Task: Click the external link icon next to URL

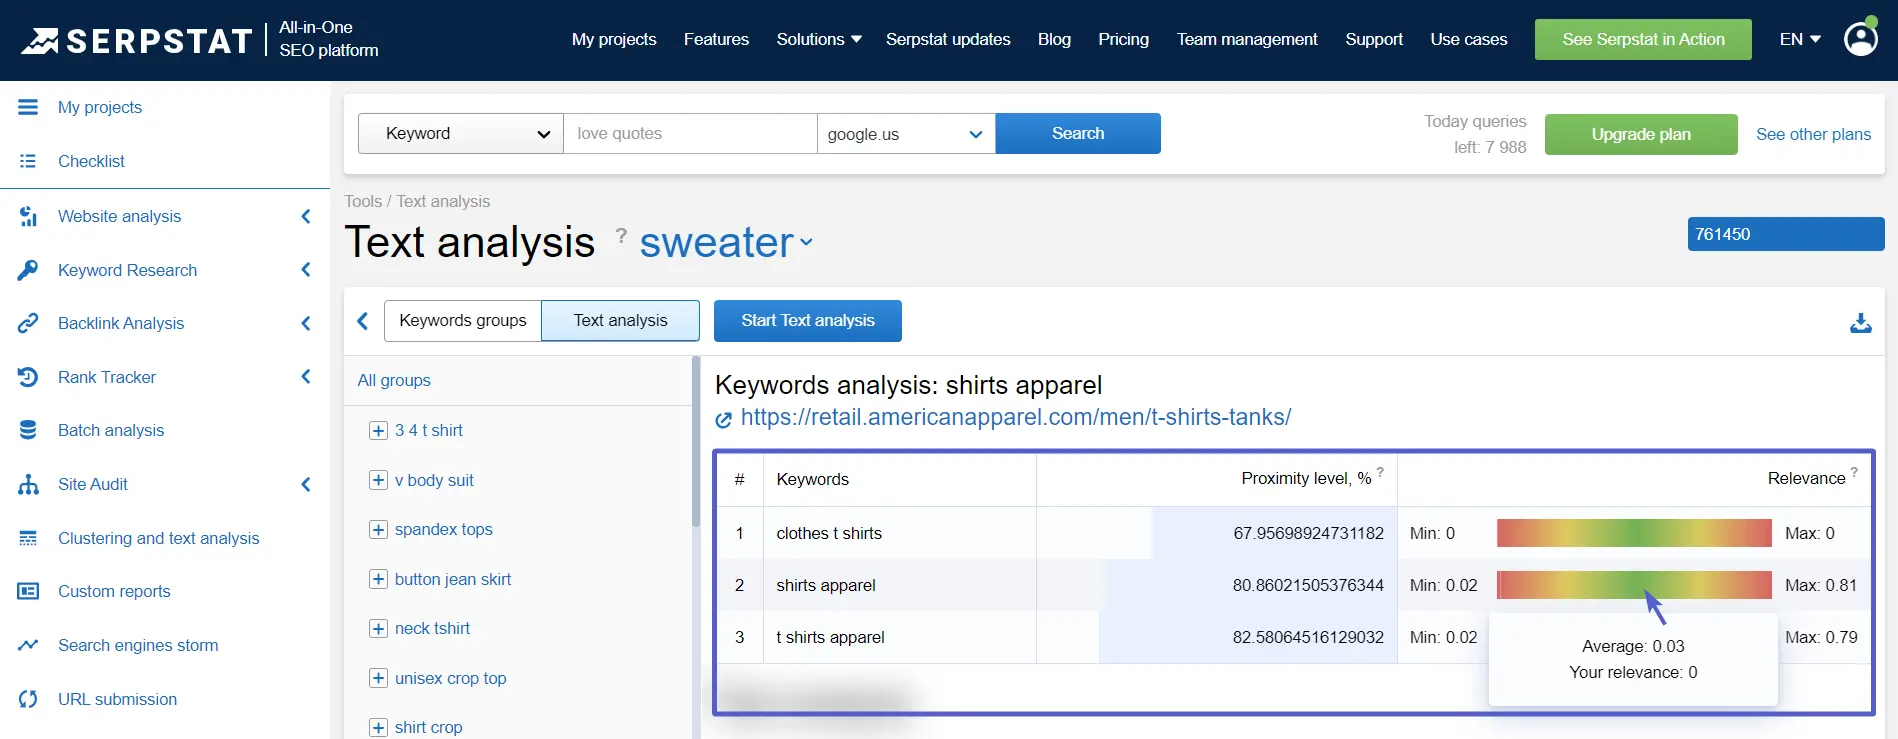Action: [x=724, y=420]
